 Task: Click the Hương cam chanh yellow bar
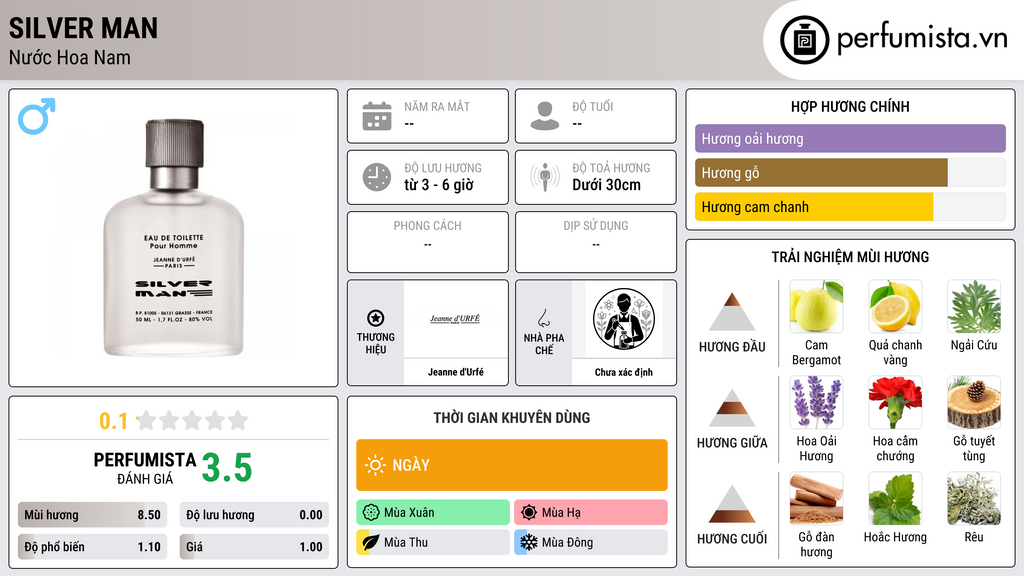[x=814, y=207]
